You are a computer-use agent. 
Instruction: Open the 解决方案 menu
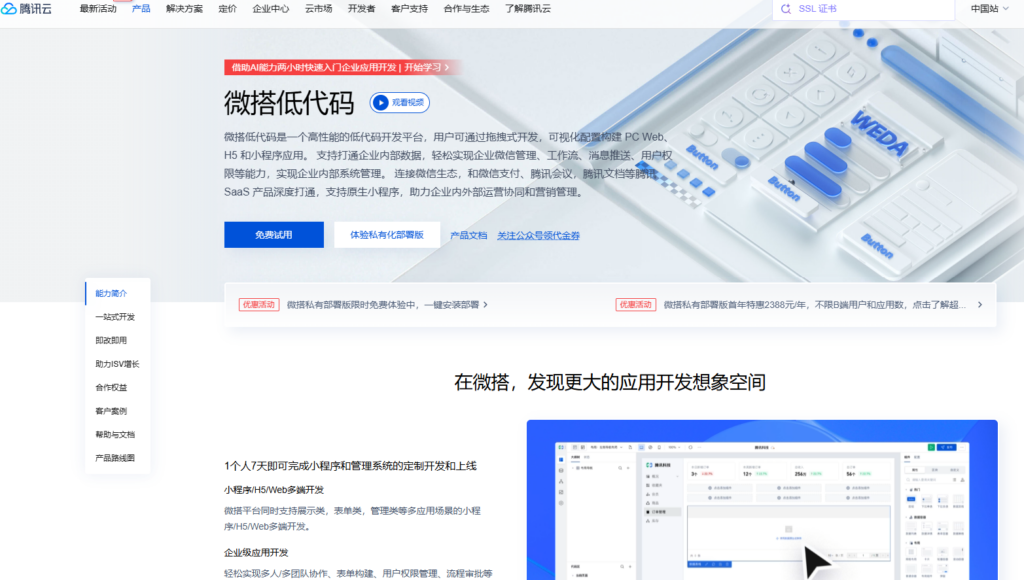point(185,9)
